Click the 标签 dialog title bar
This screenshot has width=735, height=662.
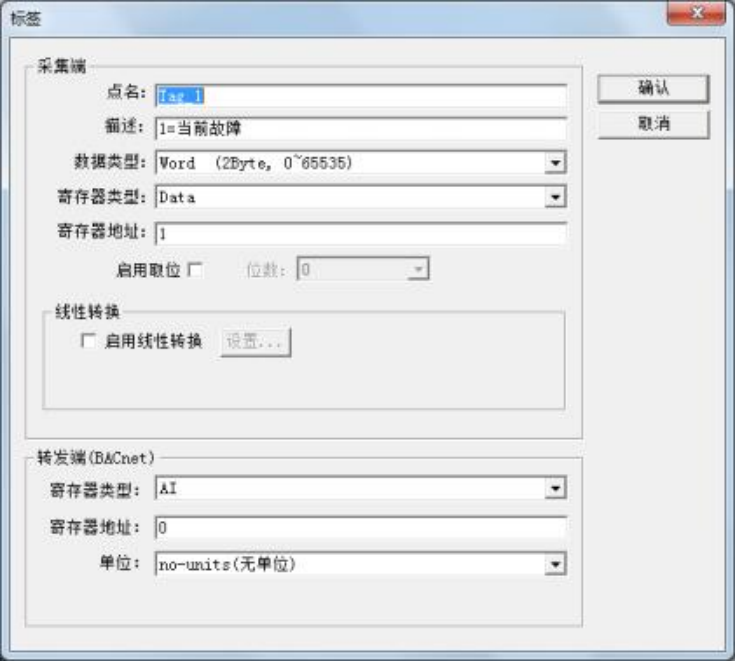coord(328,19)
